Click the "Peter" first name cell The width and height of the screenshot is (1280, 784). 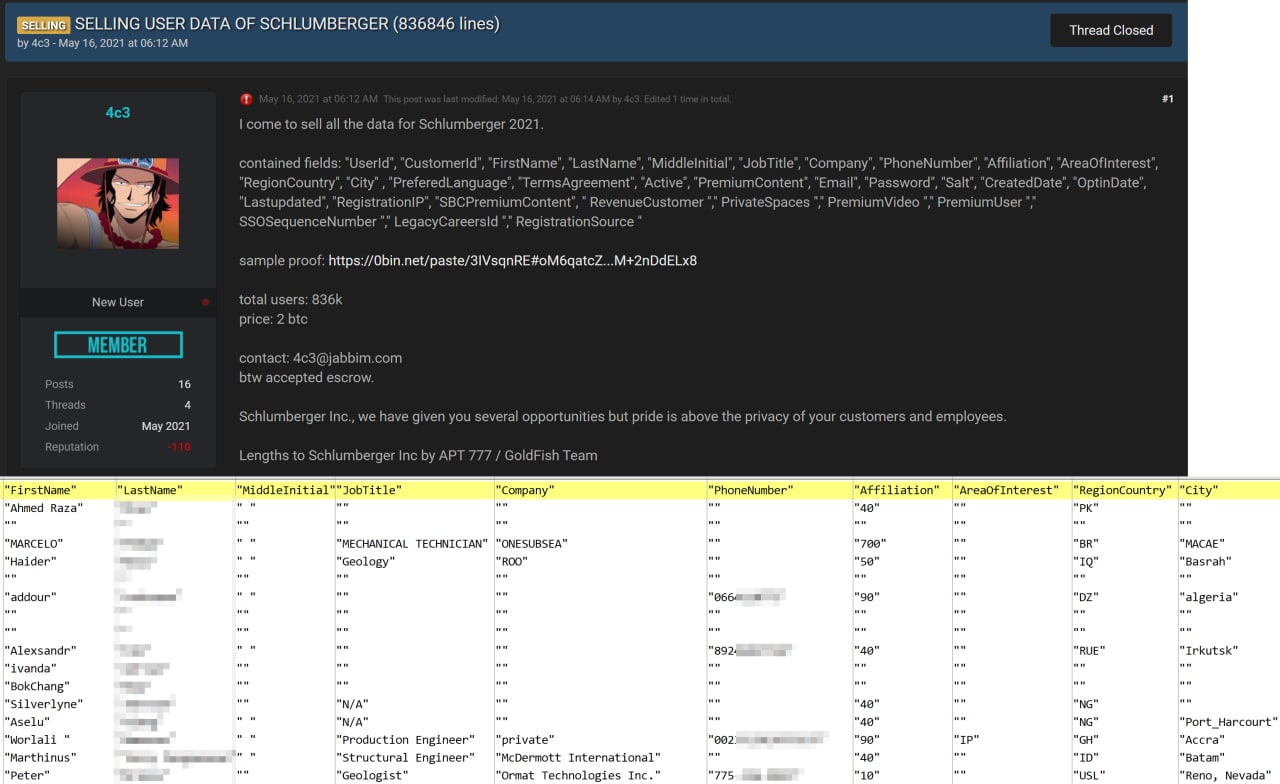(x=27, y=775)
